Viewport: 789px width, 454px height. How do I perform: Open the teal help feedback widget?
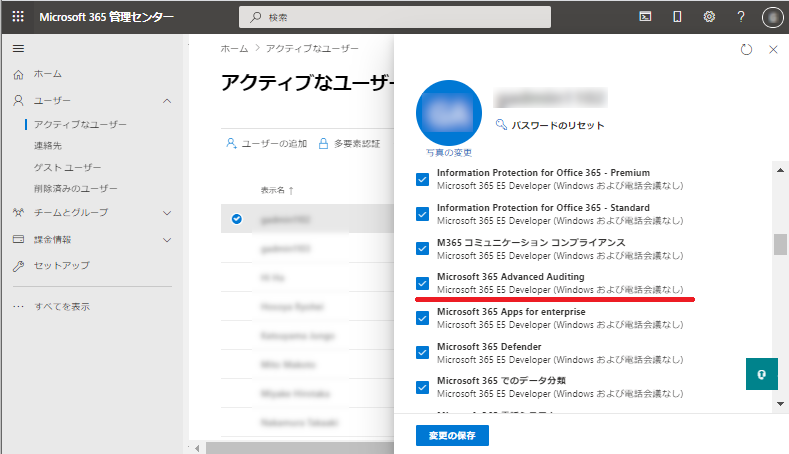tap(761, 374)
